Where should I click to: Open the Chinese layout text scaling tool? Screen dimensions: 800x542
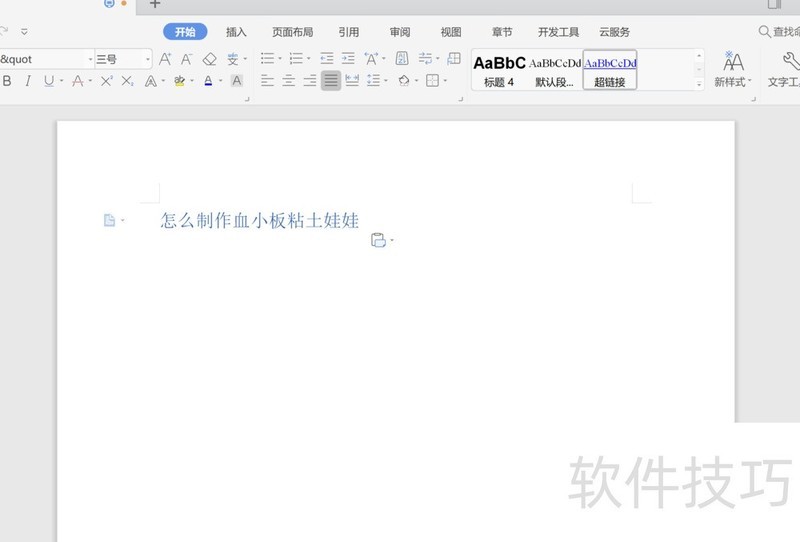371,59
